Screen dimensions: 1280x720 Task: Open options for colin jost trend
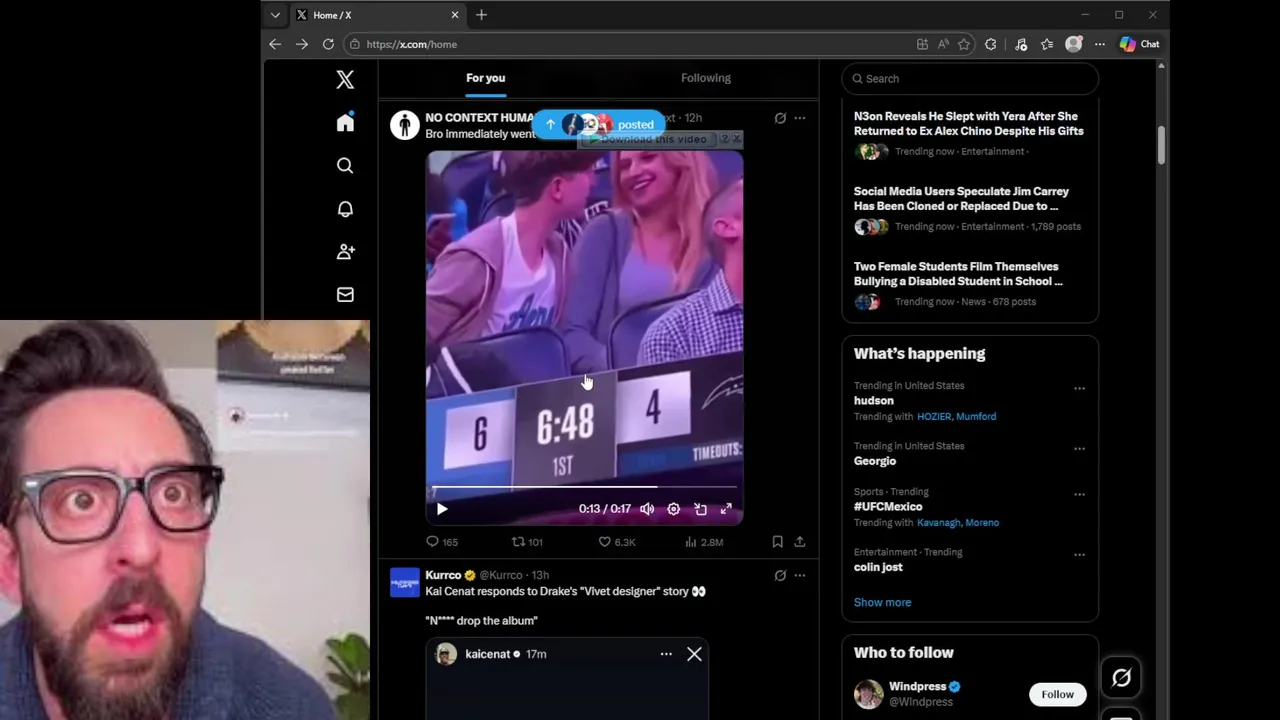(1079, 554)
